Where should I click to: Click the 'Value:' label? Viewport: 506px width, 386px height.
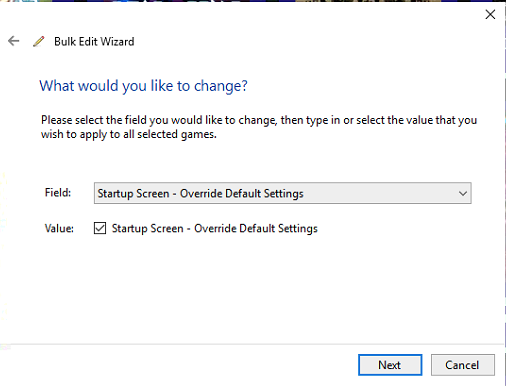(x=59, y=229)
